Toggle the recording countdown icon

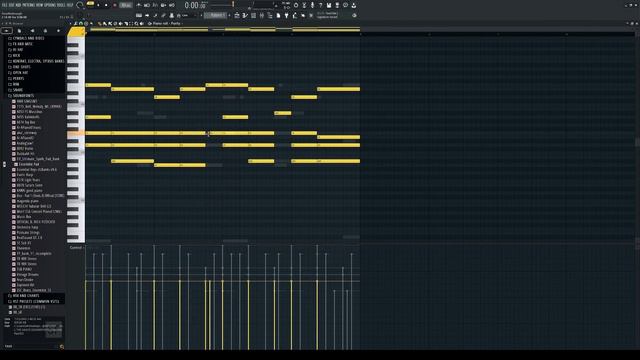[x=155, y=5]
